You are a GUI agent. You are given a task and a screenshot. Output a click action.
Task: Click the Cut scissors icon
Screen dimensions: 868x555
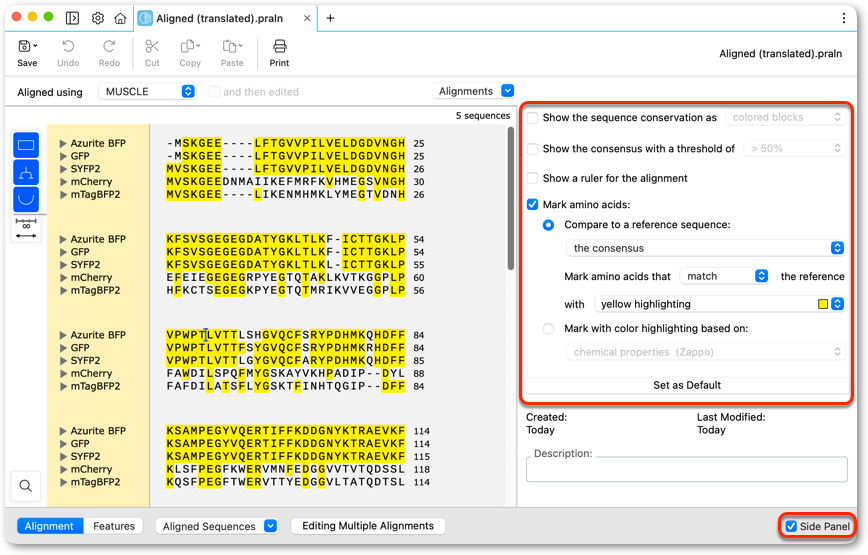152,46
